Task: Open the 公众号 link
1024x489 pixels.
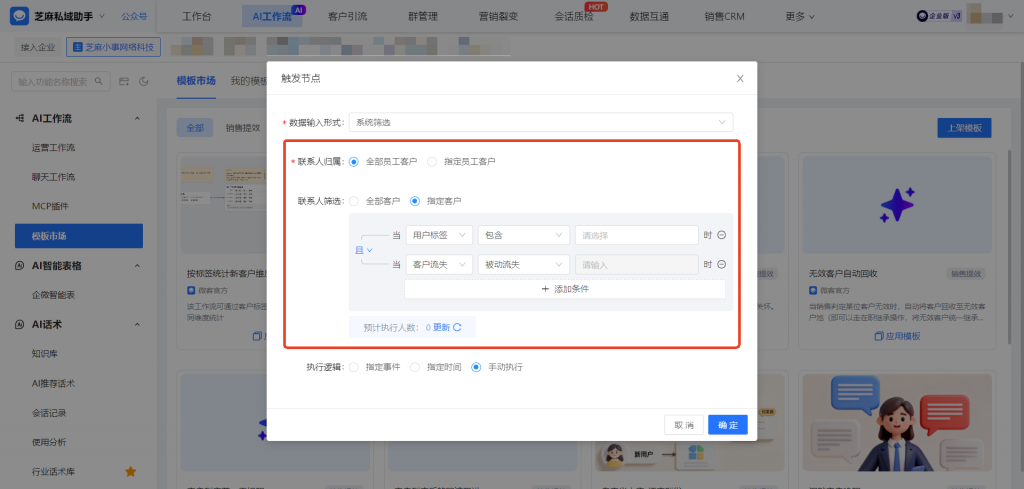Action: point(134,16)
